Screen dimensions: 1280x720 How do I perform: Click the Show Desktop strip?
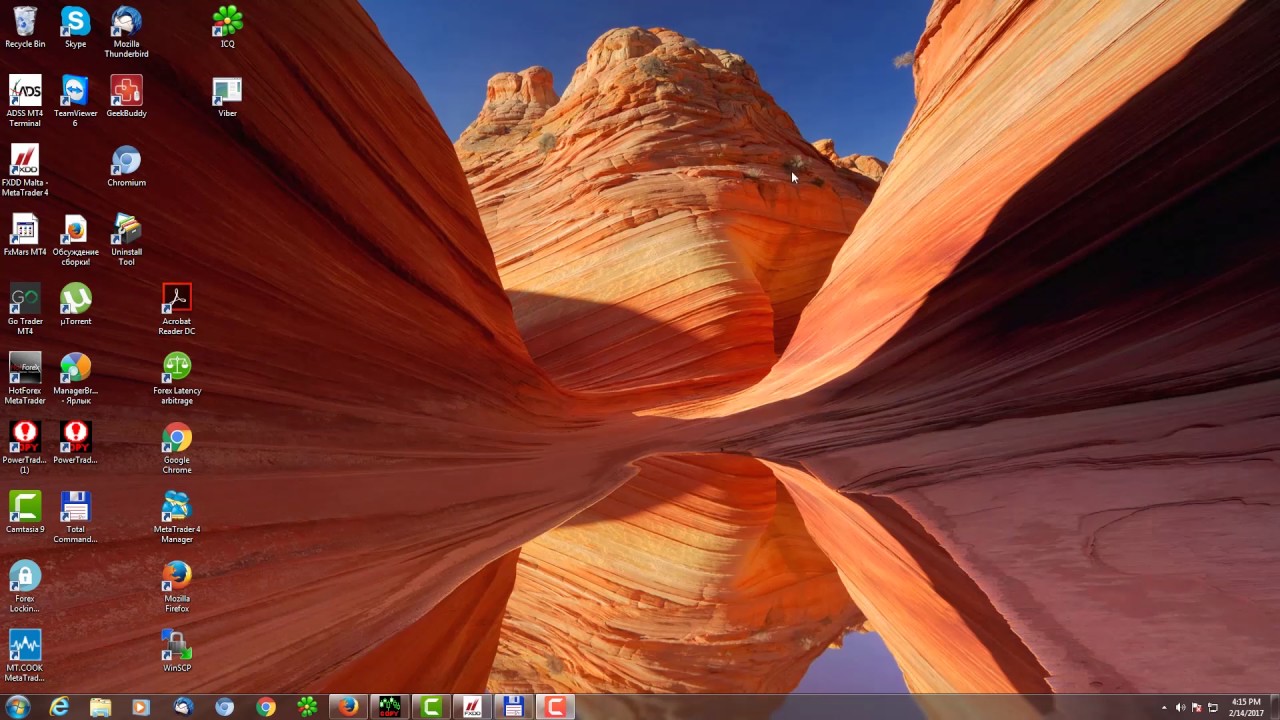click(1275, 707)
